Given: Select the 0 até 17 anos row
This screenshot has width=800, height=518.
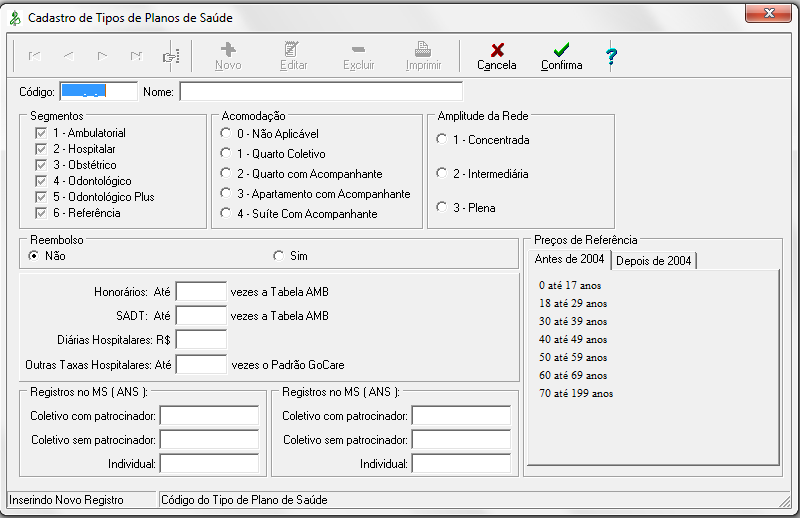Looking at the screenshot, I should [x=570, y=286].
